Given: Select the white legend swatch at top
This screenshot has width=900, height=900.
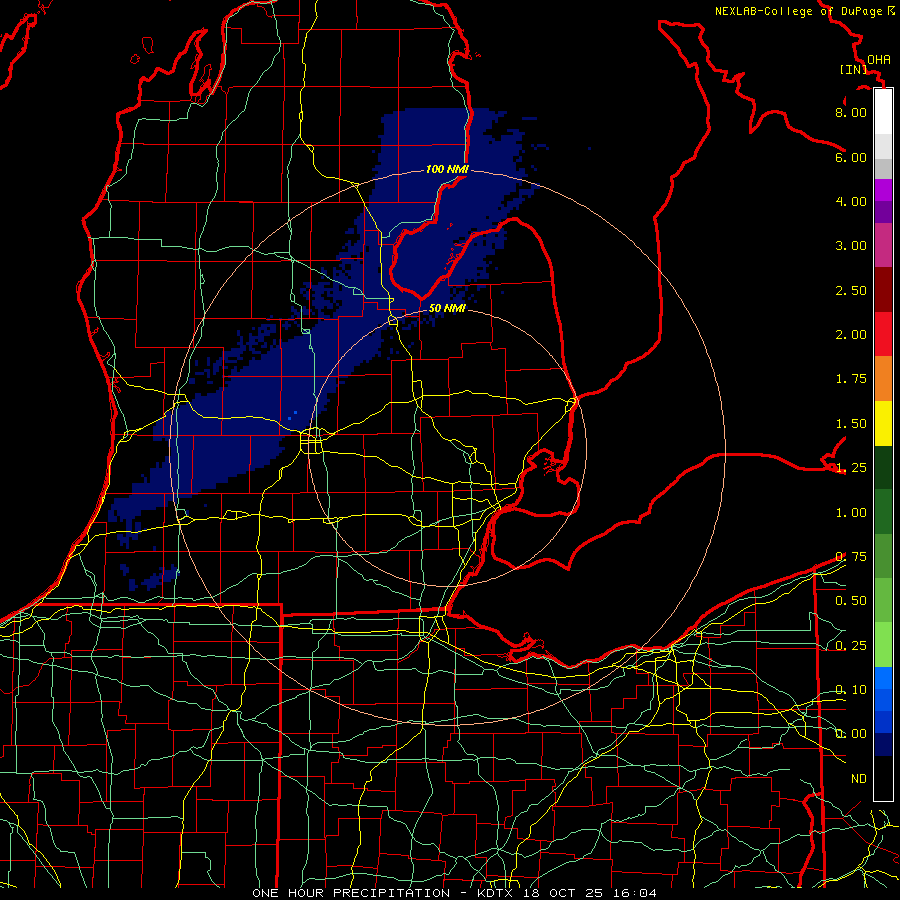Looking at the screenshot, I should [883, 112].
